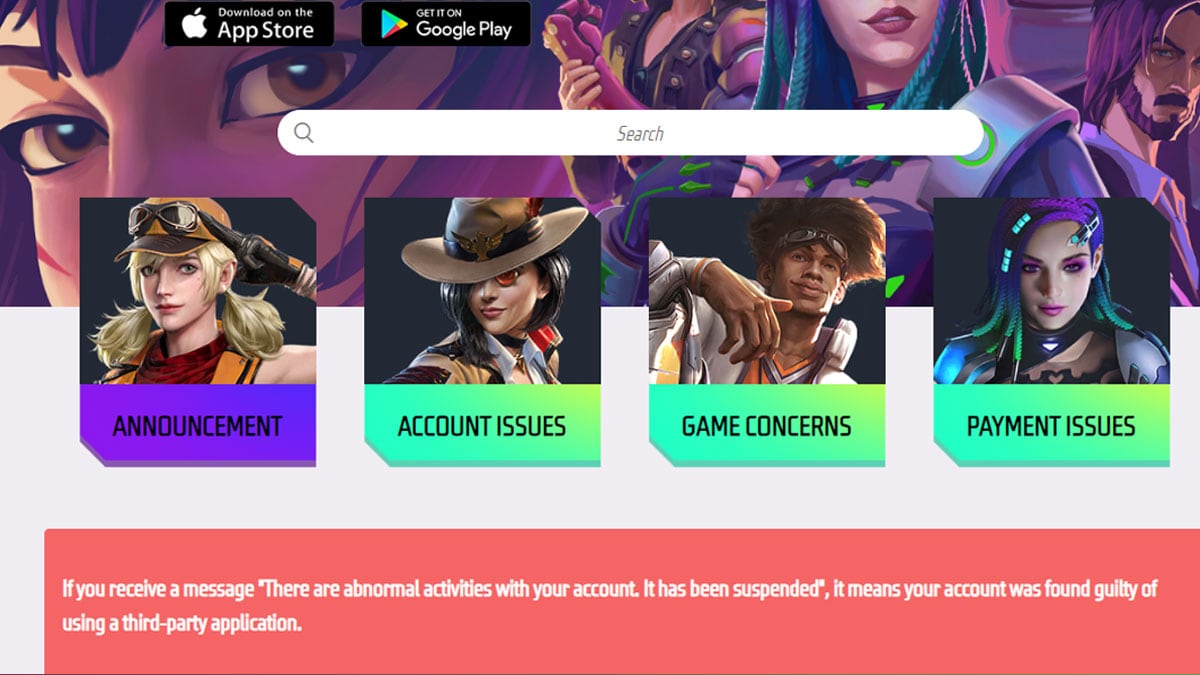1200x675 pixels.
Task: Click the quoted "abnormal activities" message text
Action: click(x=541, y=588)
